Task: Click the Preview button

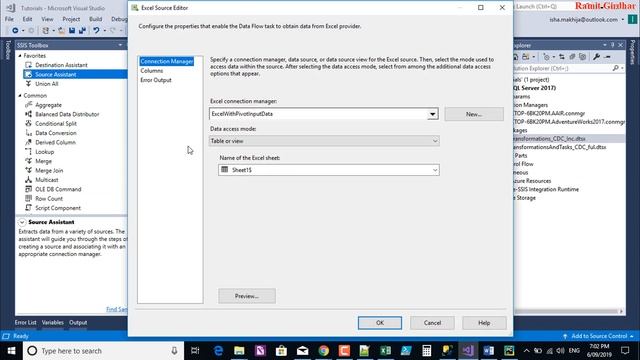Action: (247, 296)
